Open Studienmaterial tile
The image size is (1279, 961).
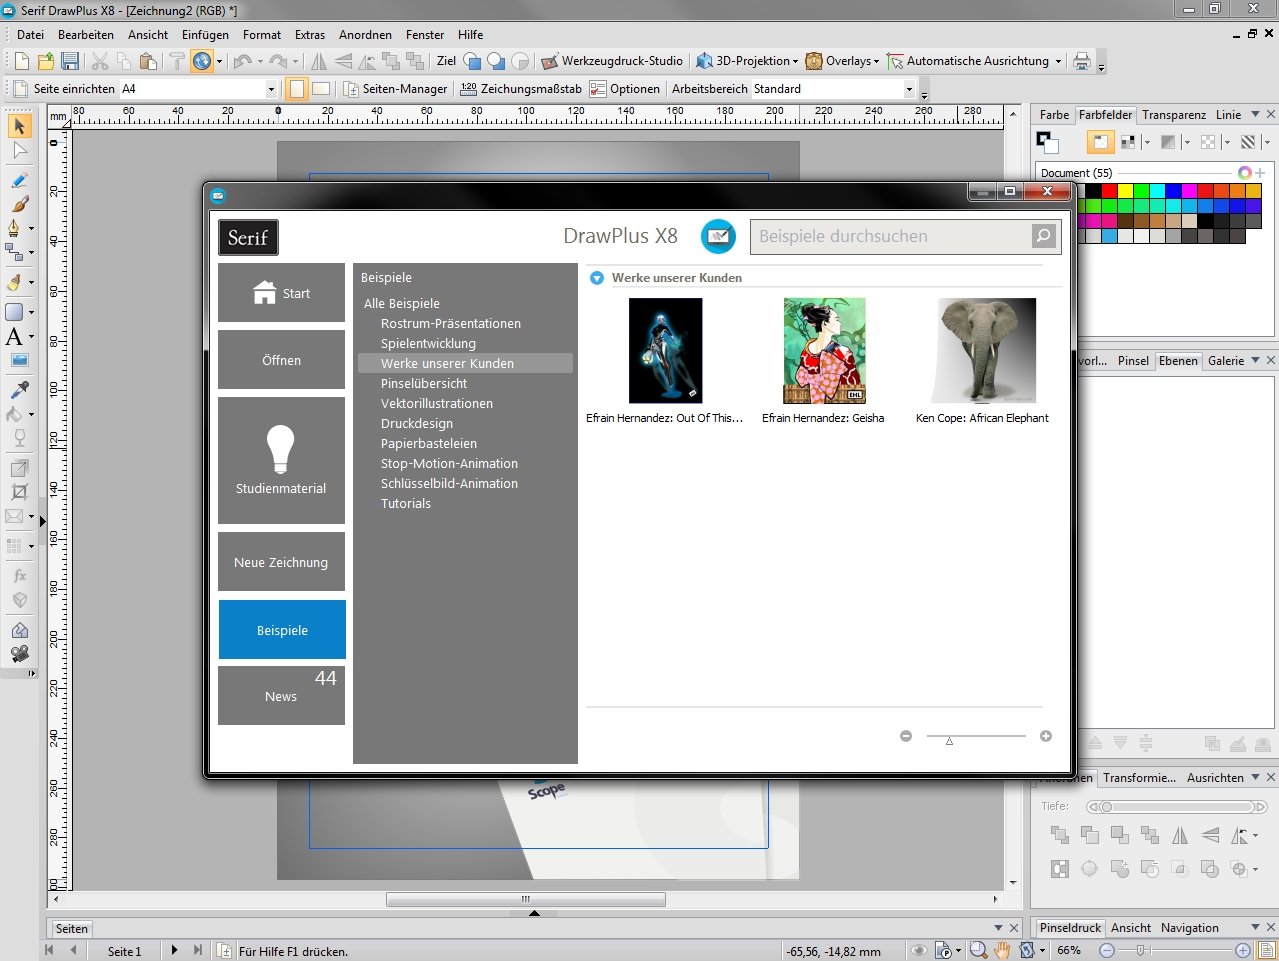pyautogui.click(x=281, y=460)
